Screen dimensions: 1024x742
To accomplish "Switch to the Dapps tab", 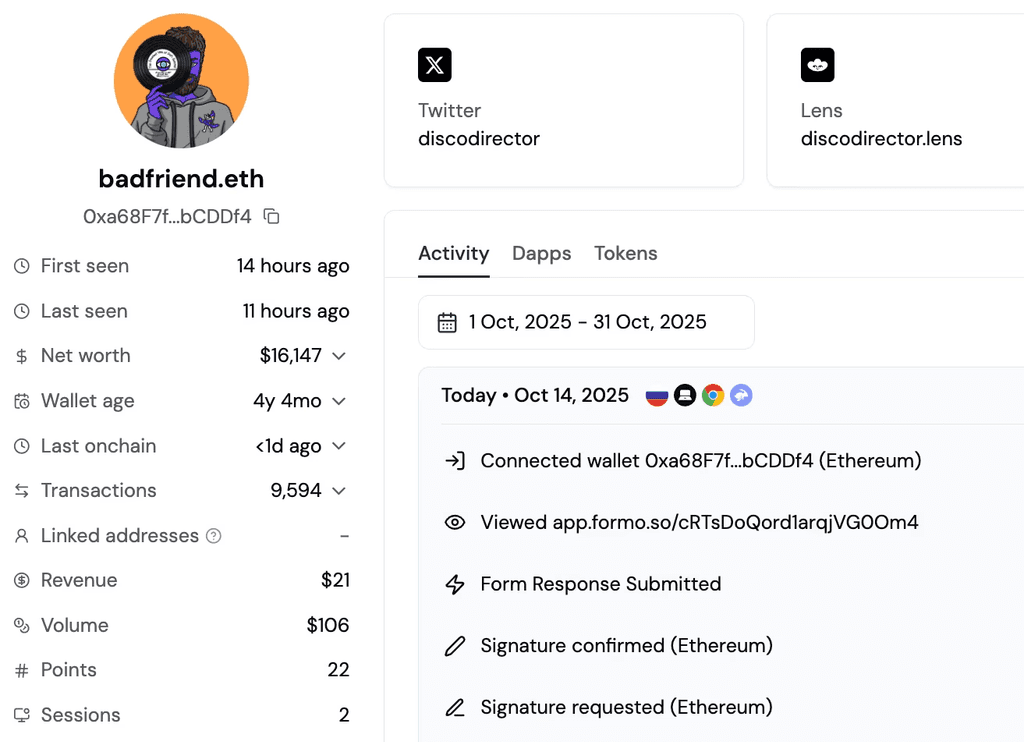I will [541, 254].
